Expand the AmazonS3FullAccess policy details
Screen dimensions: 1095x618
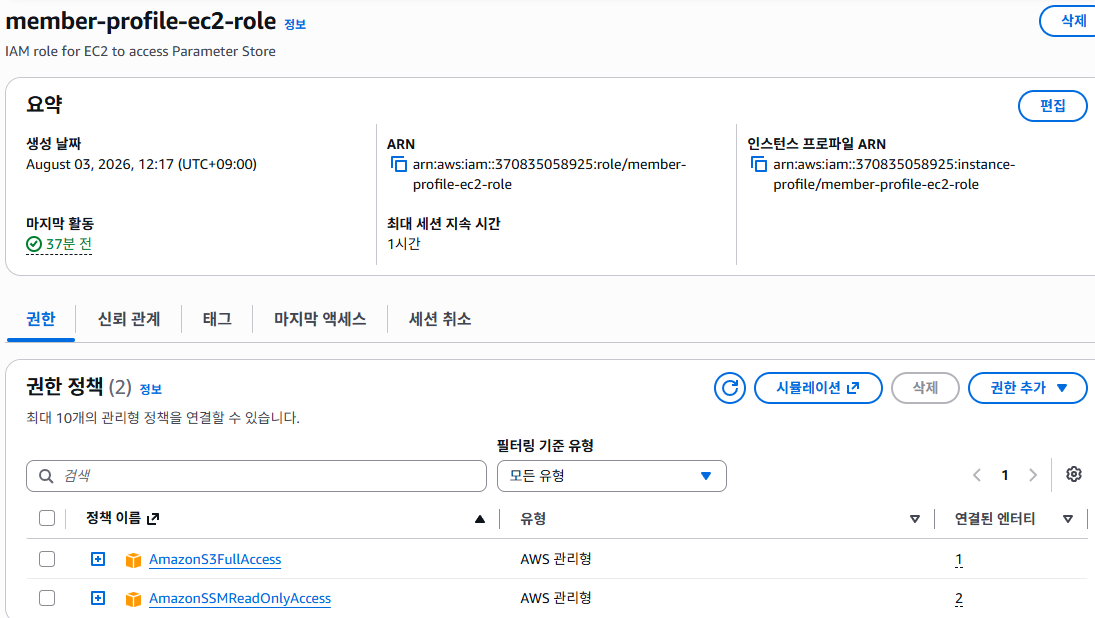click(98, 559)
